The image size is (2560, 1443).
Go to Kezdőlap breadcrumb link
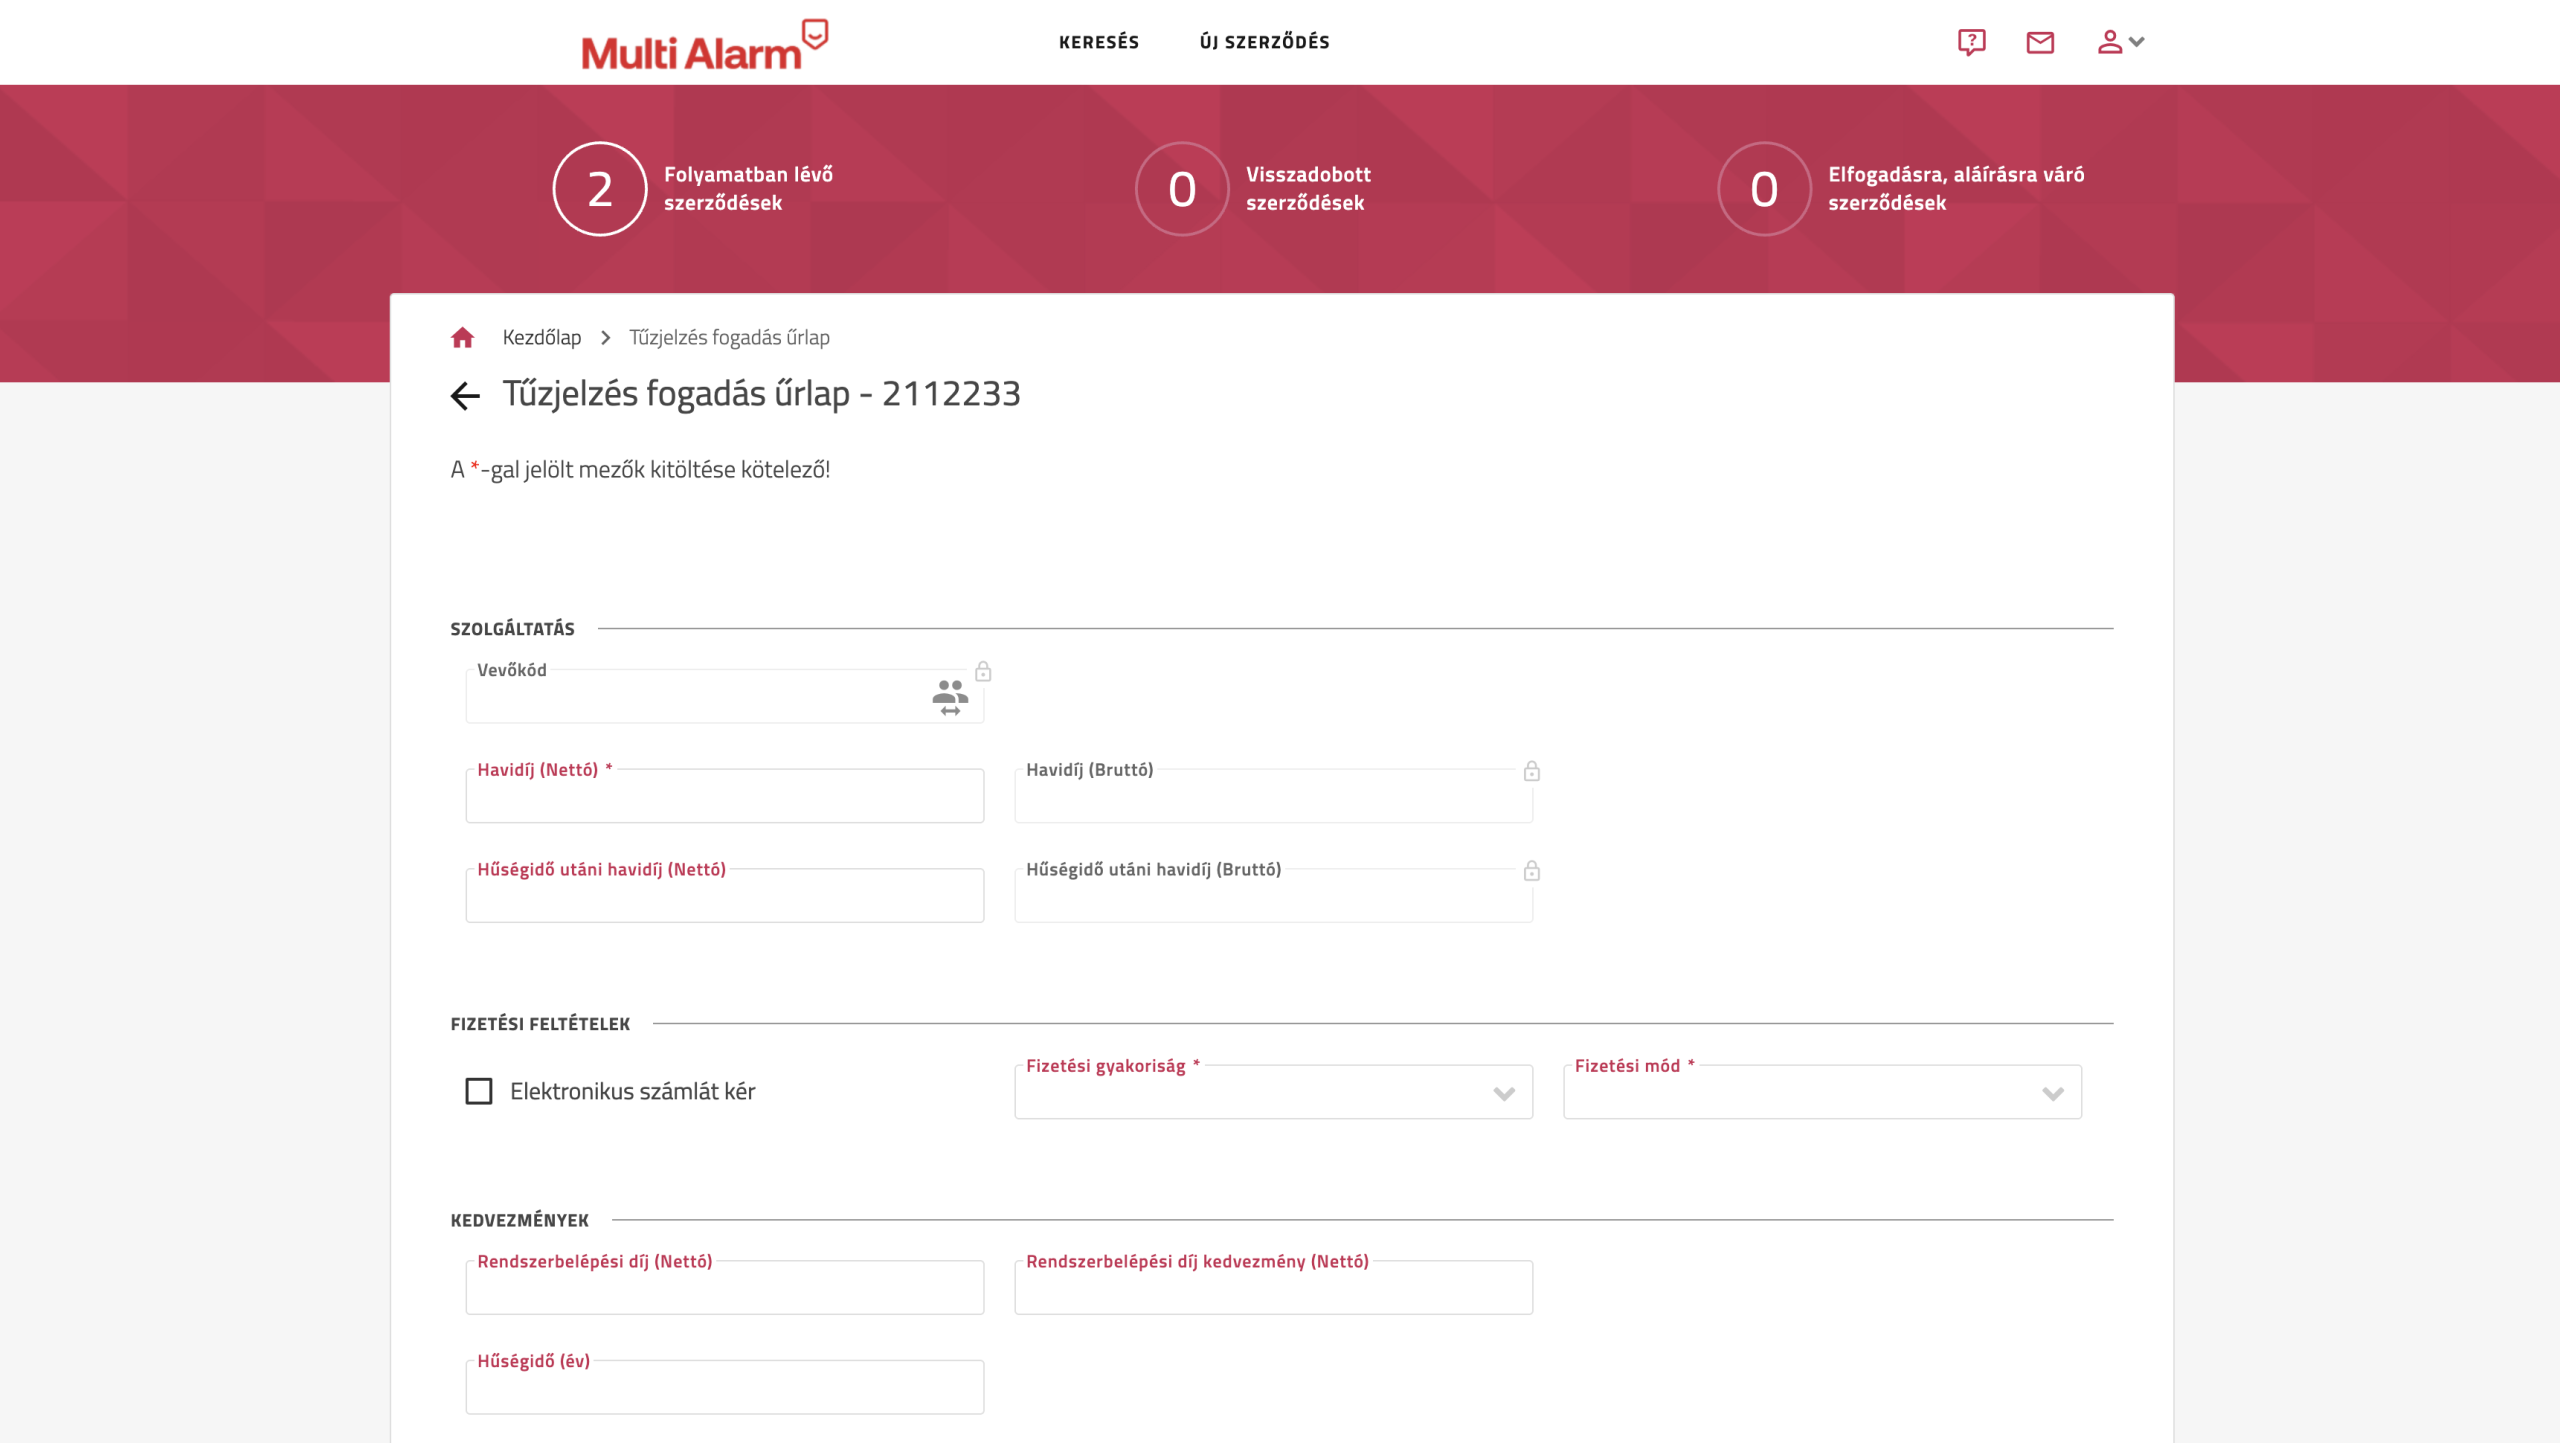[x=541, y=338]
